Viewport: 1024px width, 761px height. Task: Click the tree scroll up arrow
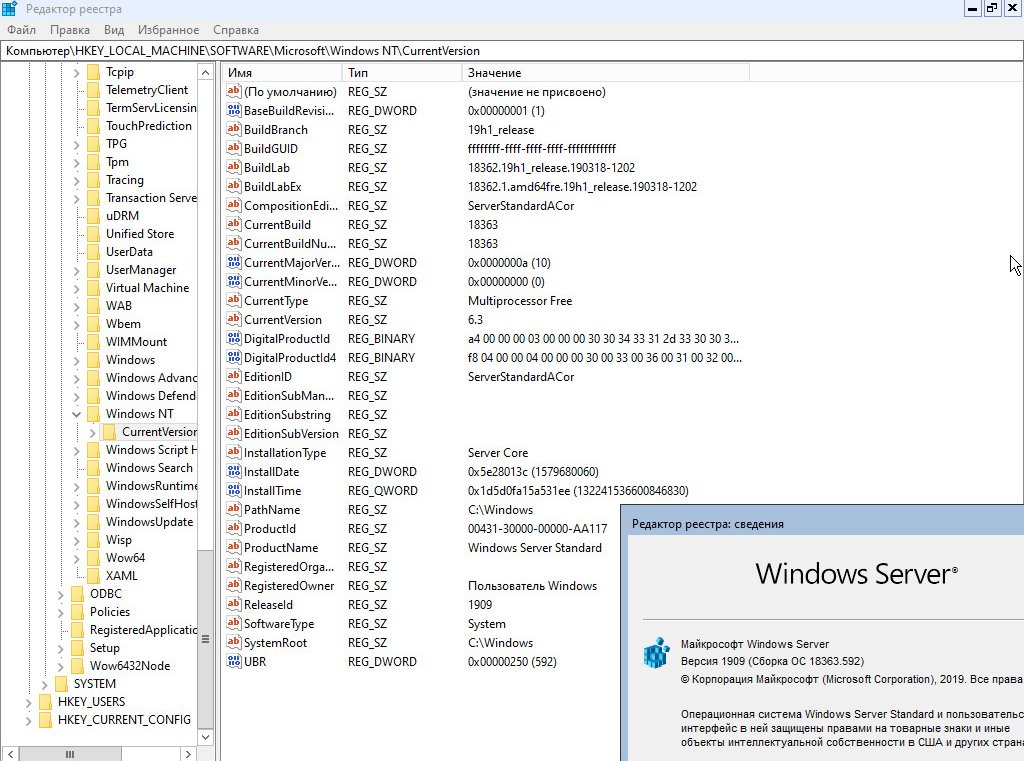pyautogui.click(x=205, y=73)
